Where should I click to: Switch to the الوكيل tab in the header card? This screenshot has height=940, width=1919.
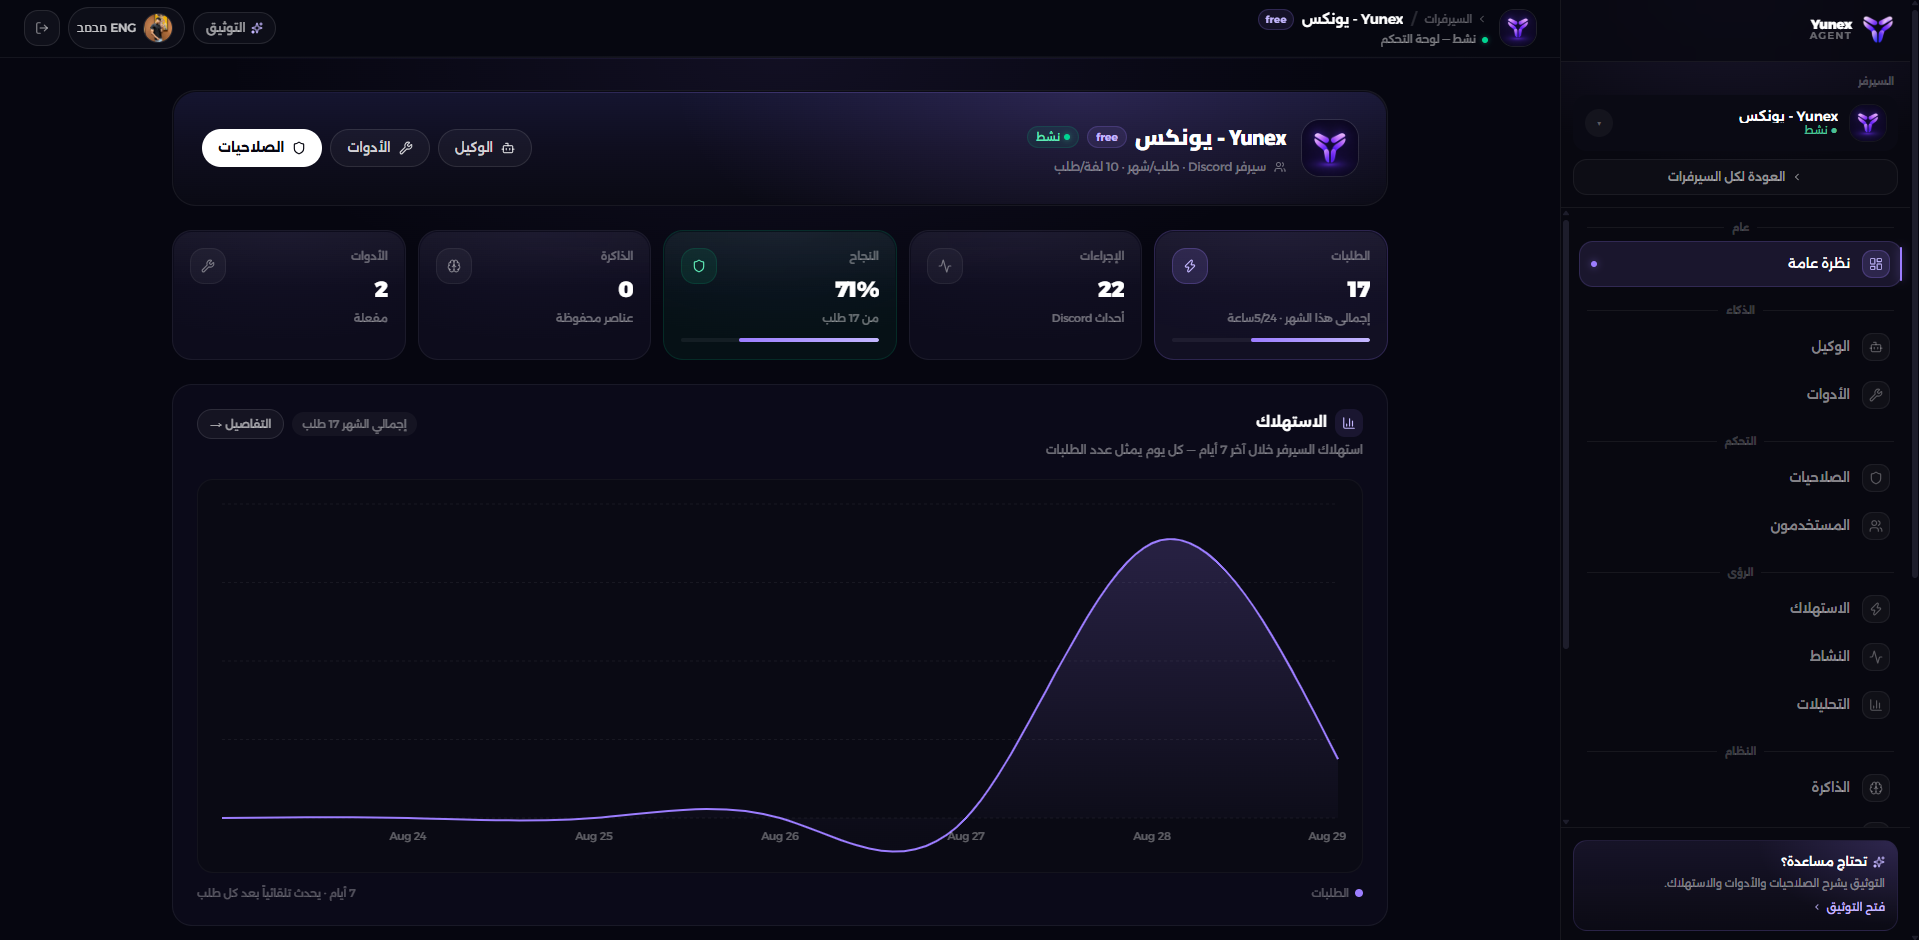pos(485,148)
